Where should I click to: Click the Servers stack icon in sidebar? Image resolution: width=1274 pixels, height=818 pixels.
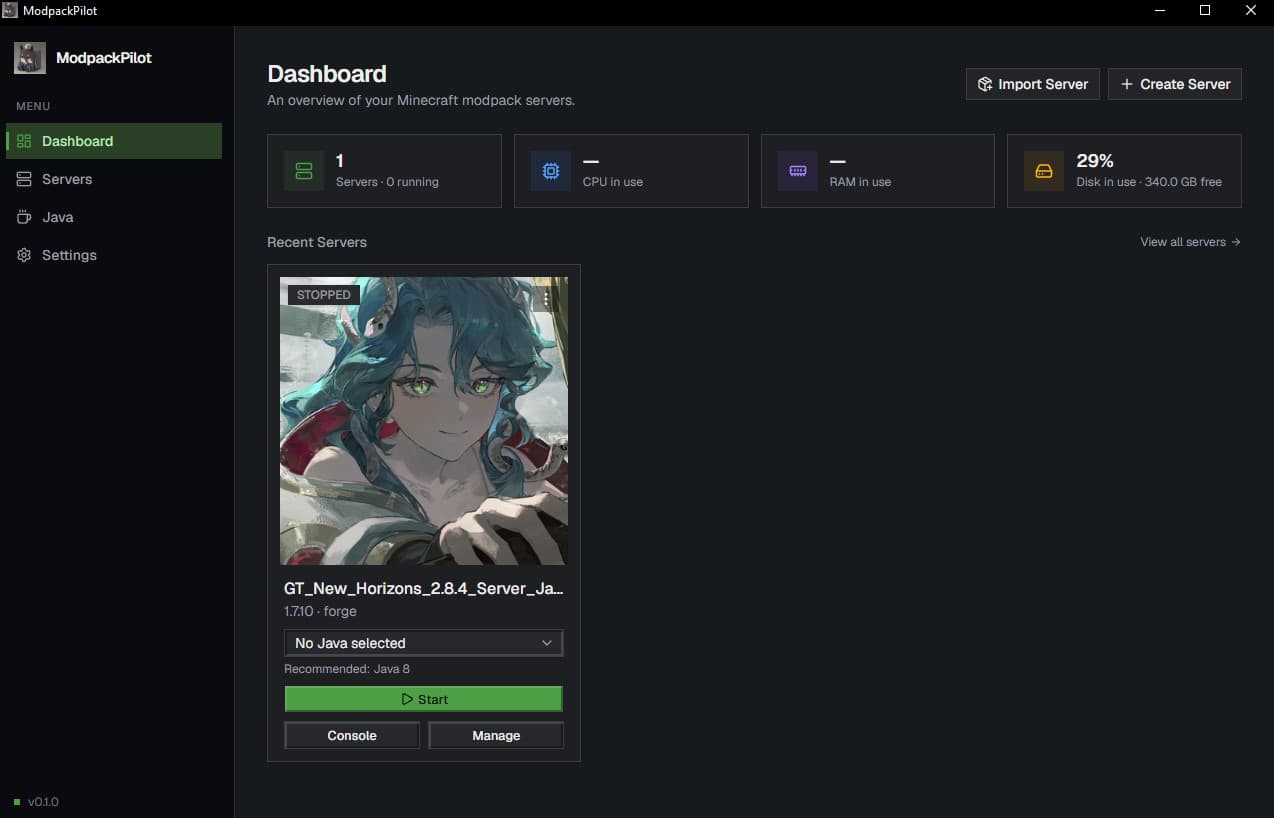[24, 179]
